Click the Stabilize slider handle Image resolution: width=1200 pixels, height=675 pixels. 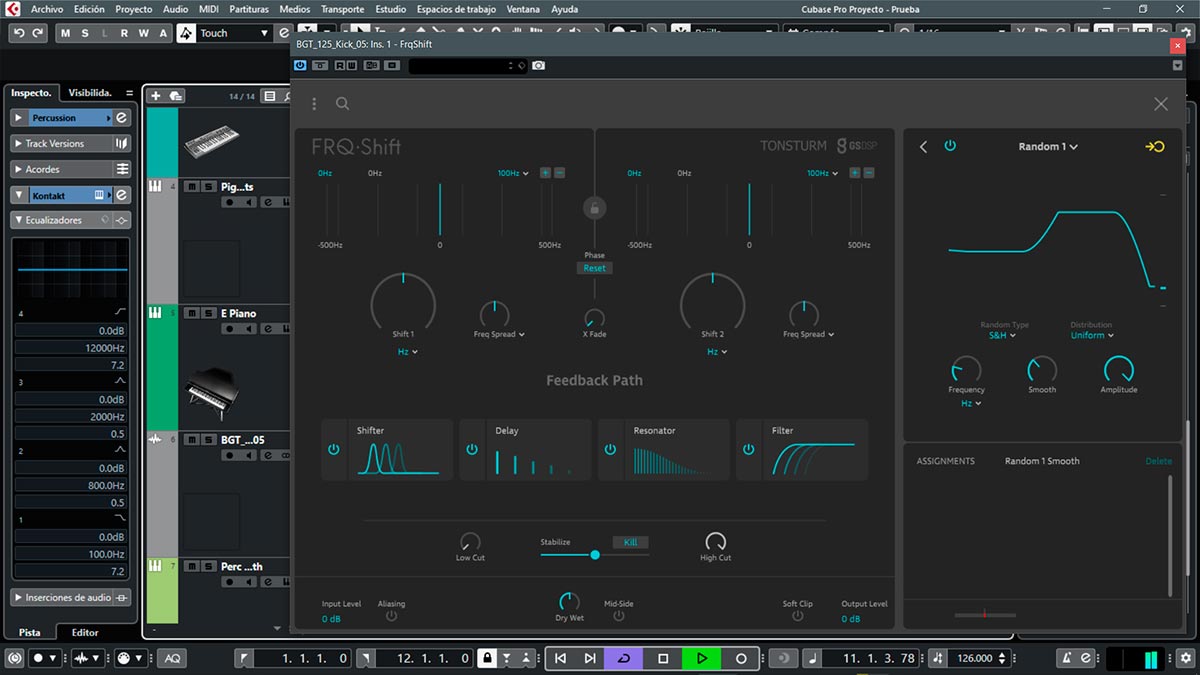(595, 554)
